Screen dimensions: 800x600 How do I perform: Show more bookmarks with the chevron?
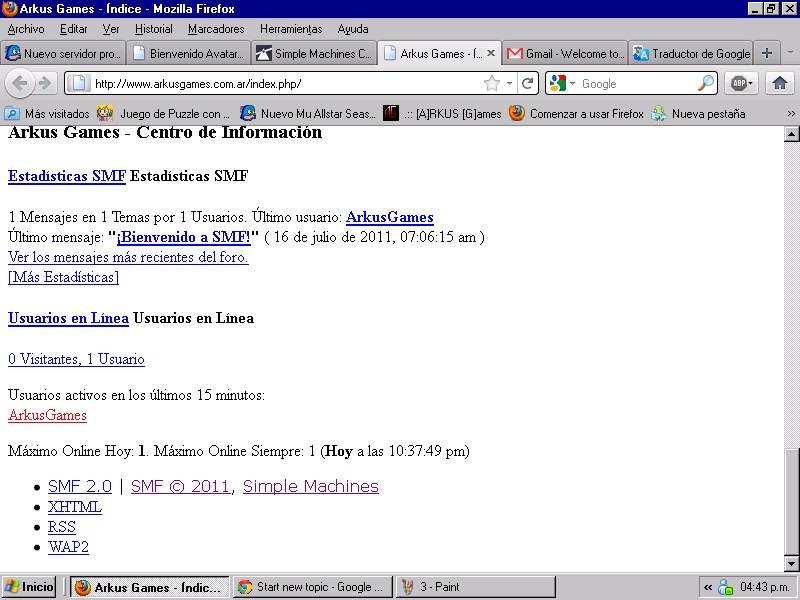[791, 113]
